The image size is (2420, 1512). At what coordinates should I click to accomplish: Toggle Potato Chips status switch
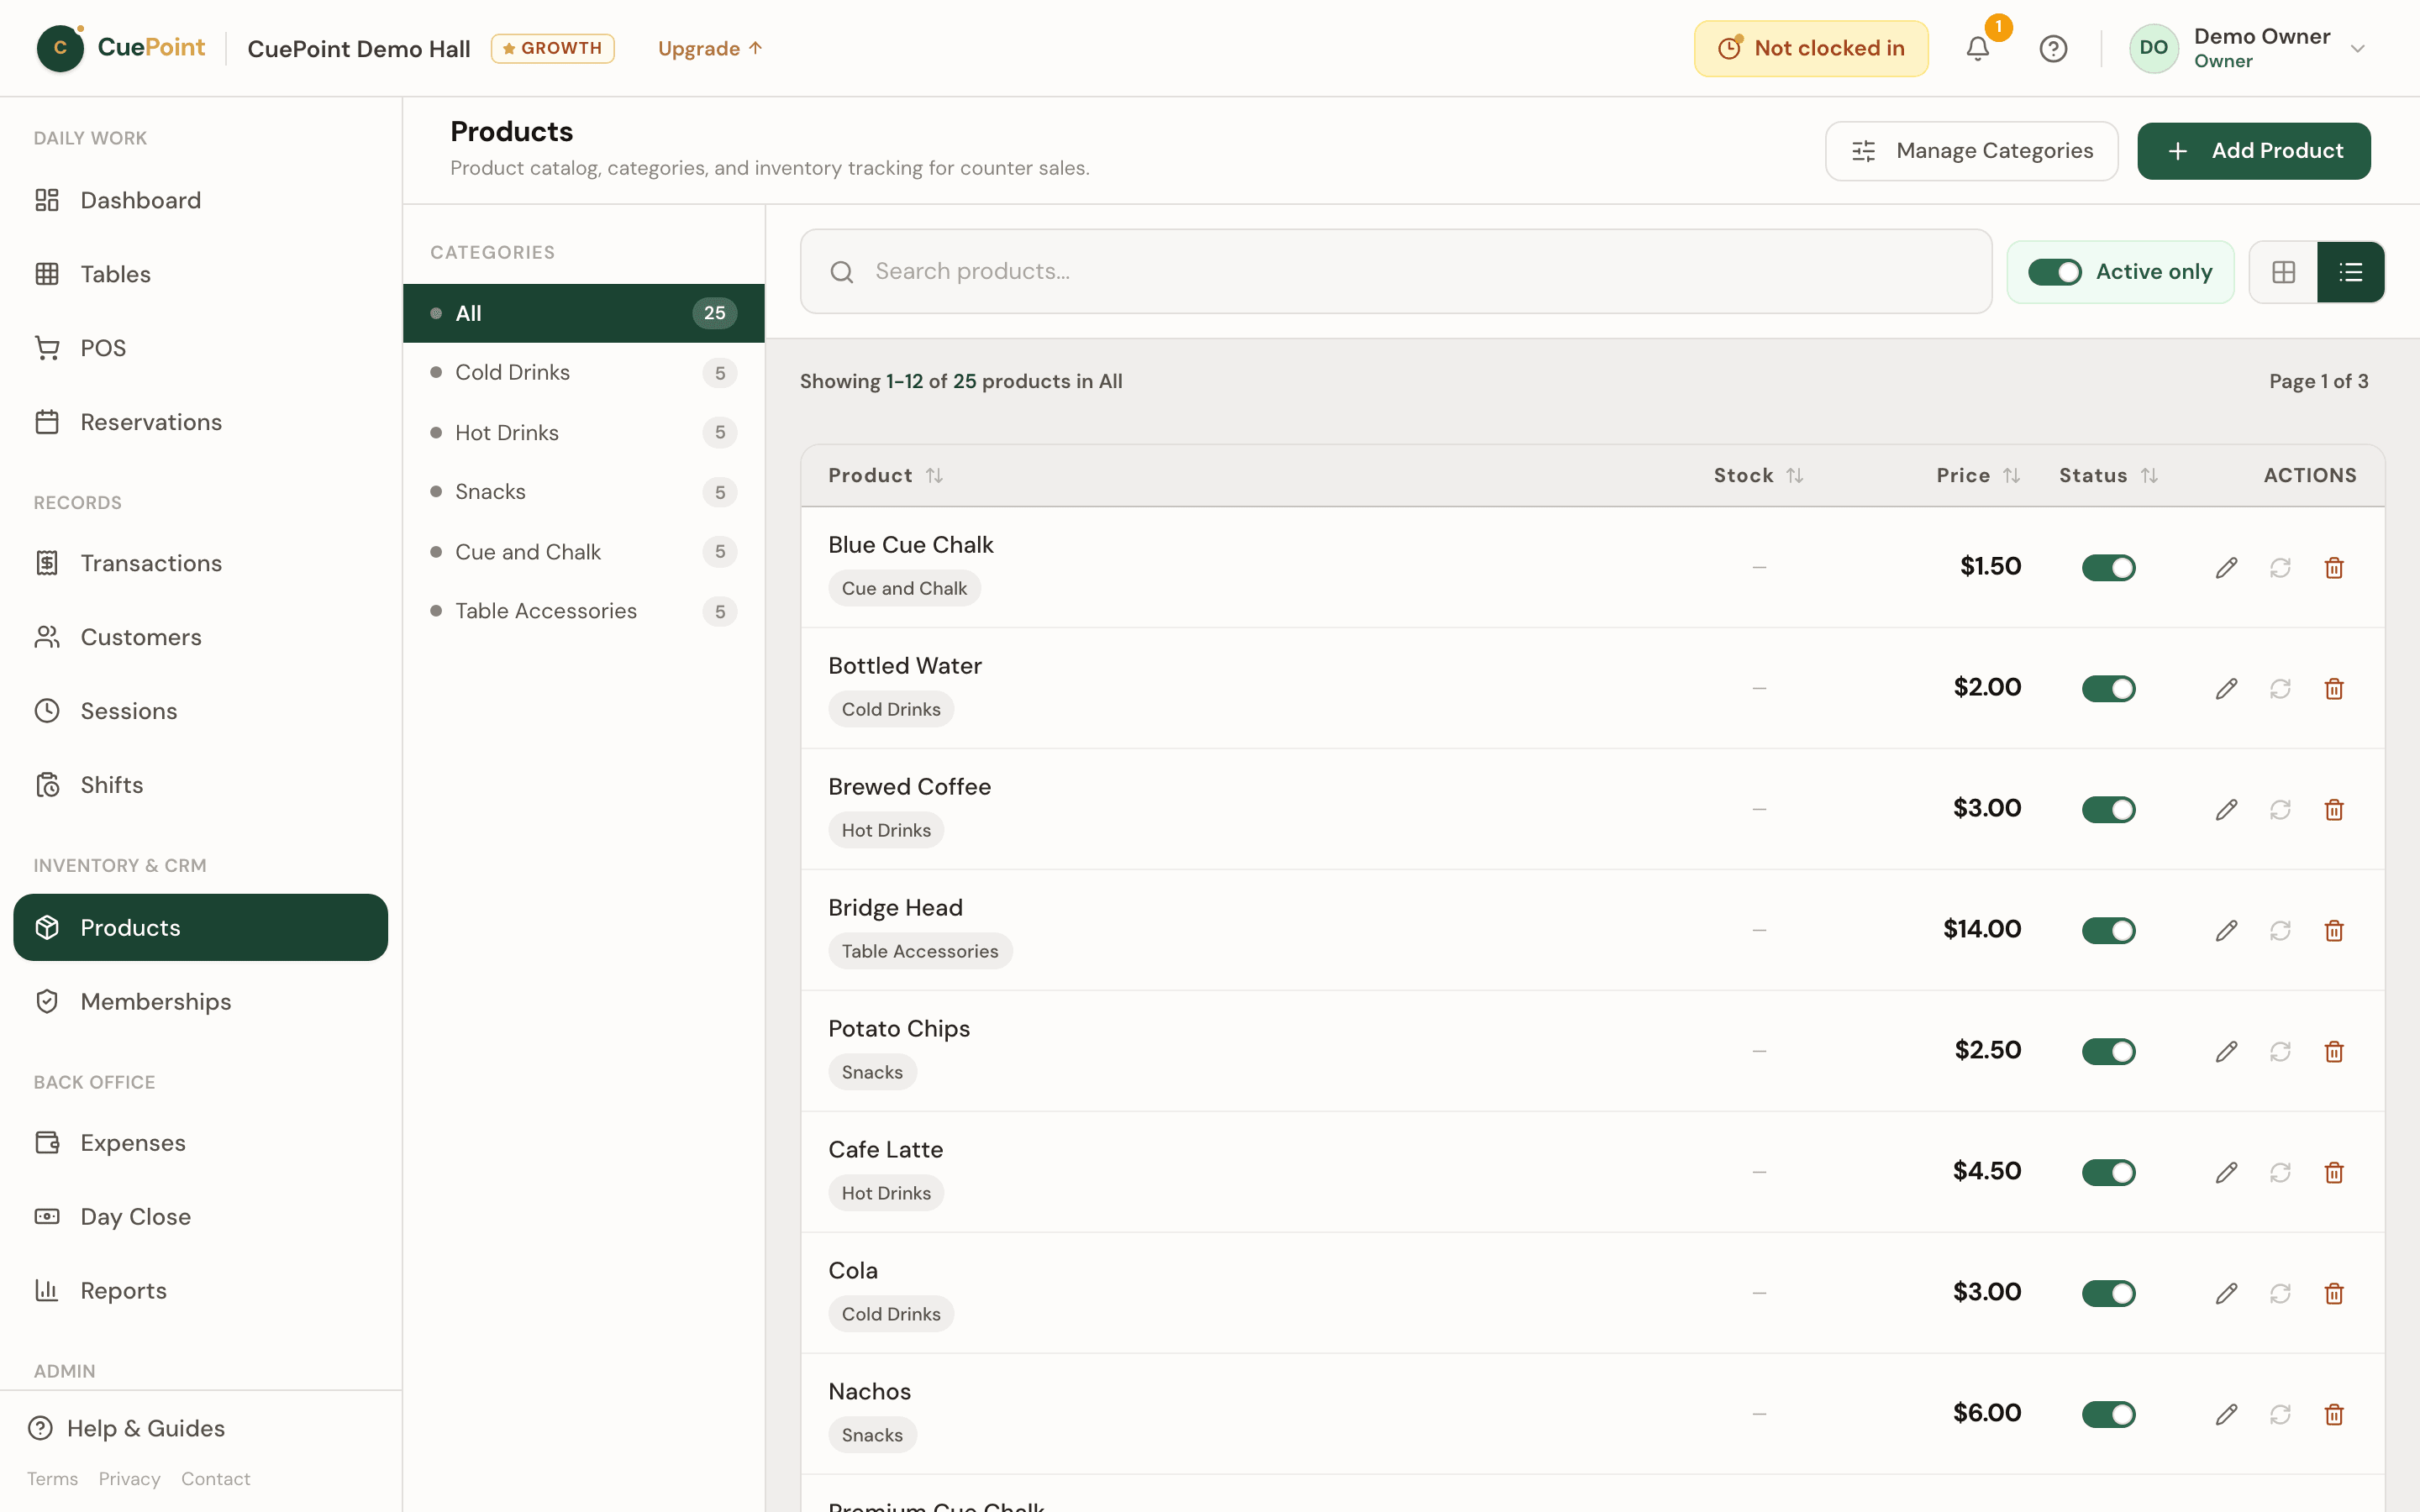[2108, 1052]
